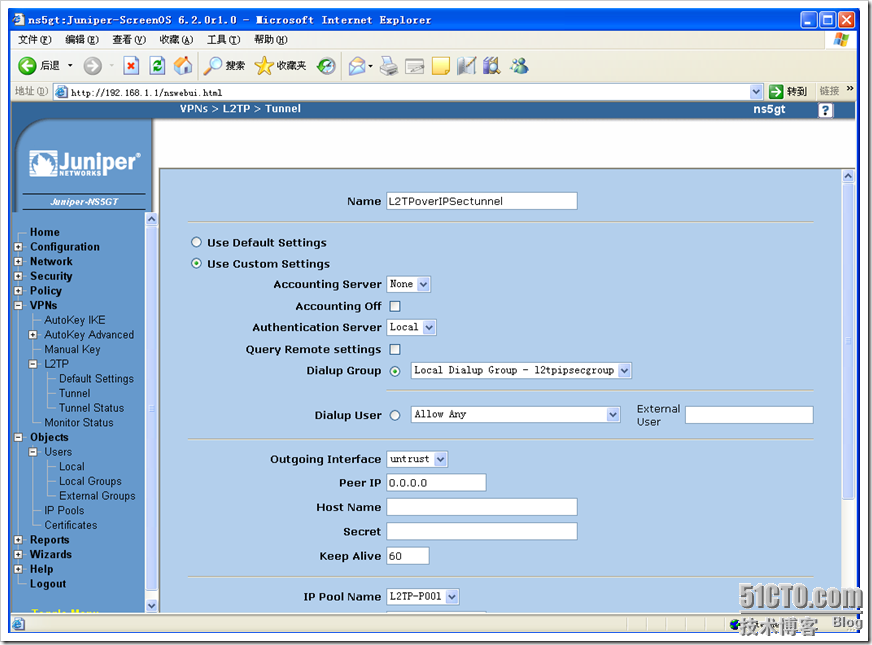Click the Keep Alive input field
Viewport: 872px width, 645px height.
click(x=408, y=556)
